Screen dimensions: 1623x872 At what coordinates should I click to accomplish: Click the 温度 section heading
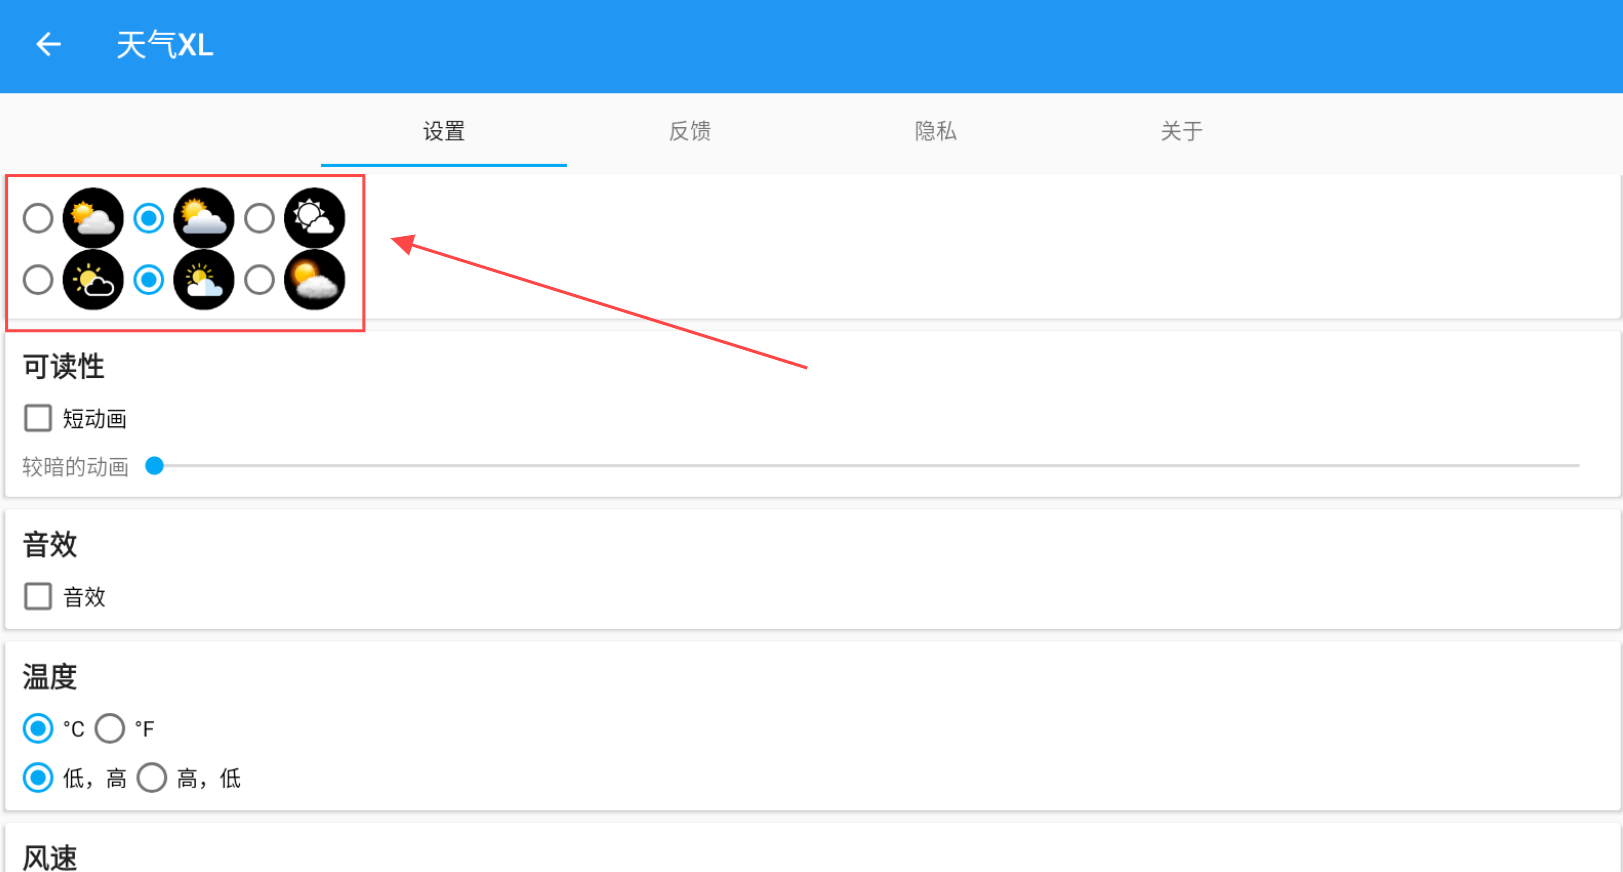[x=50, y=677]
